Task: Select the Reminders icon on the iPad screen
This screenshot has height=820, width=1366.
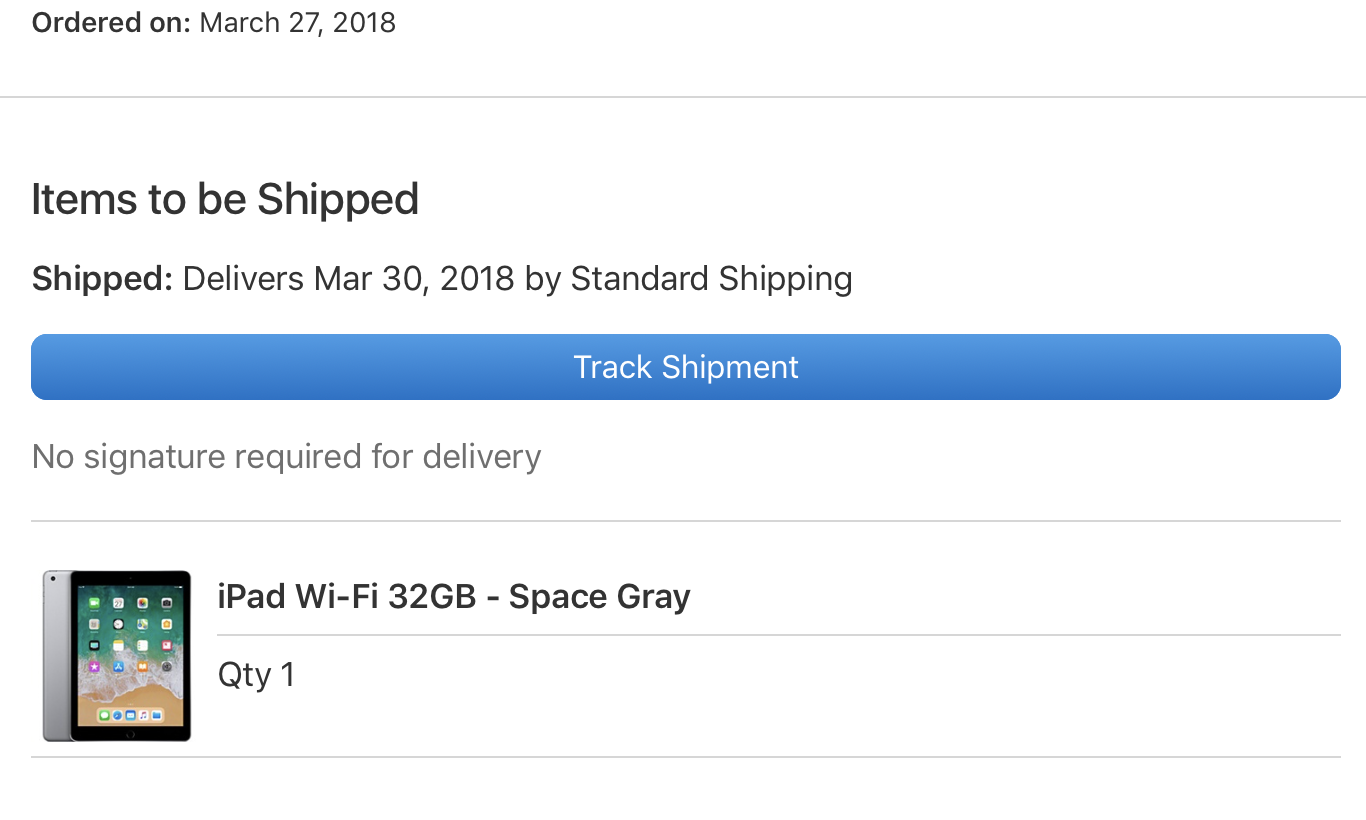Action: [x=141, y=645]
